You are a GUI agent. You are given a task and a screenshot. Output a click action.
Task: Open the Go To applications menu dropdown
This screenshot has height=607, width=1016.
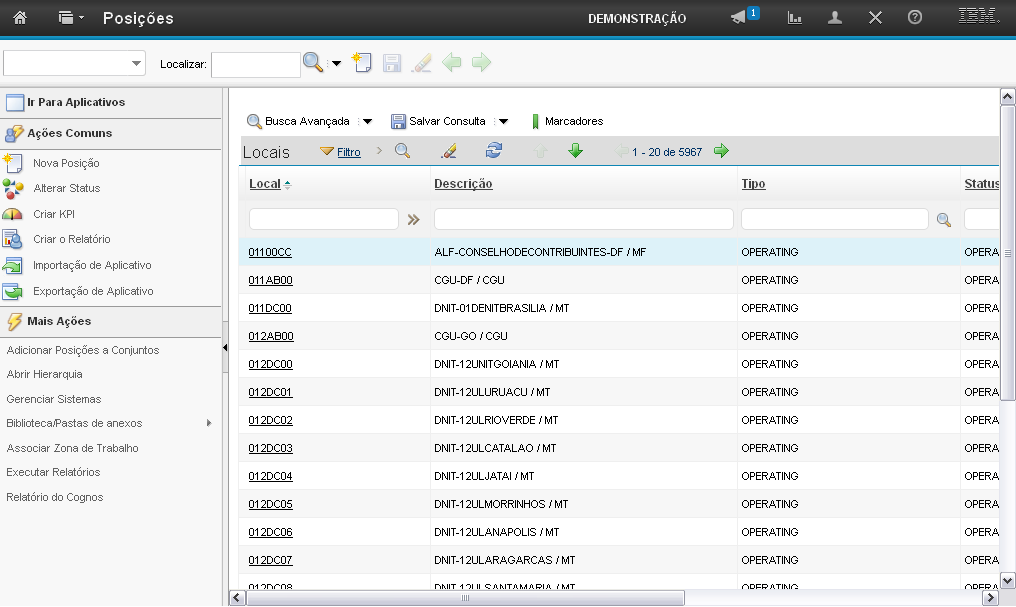(x=71, y=18)
